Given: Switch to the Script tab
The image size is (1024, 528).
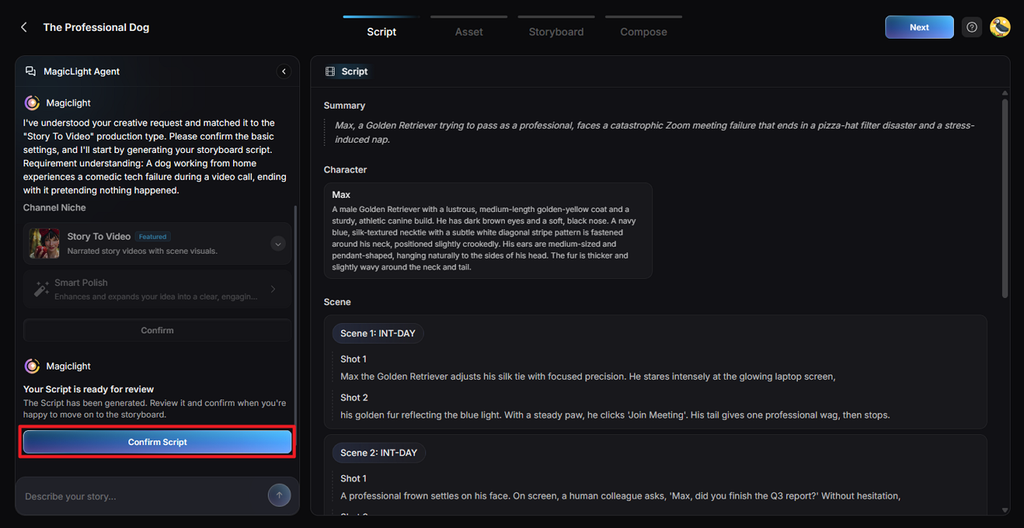Looking at the screenshot, I should 381,31.
